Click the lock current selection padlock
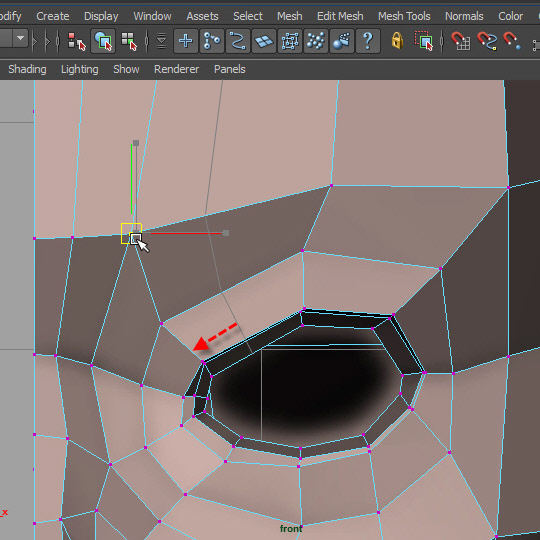 click(397, 41)
